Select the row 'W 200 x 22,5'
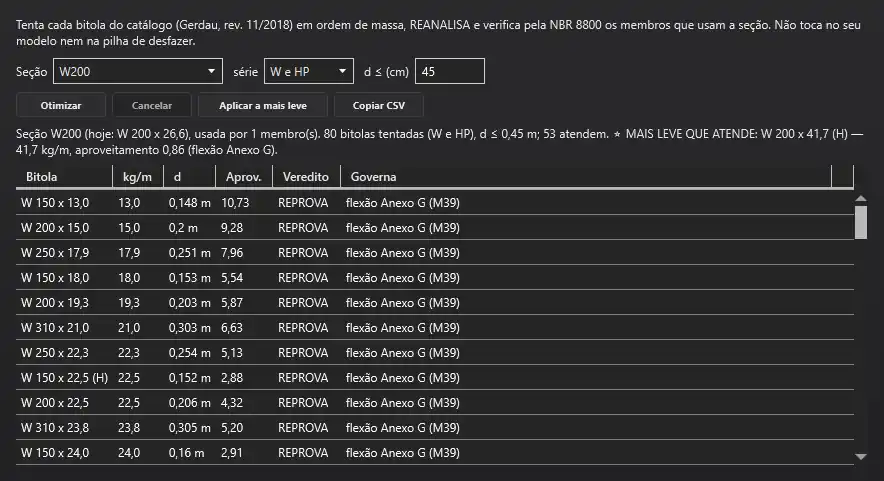The width and height of the screenshot is (884, 481). 435,403
